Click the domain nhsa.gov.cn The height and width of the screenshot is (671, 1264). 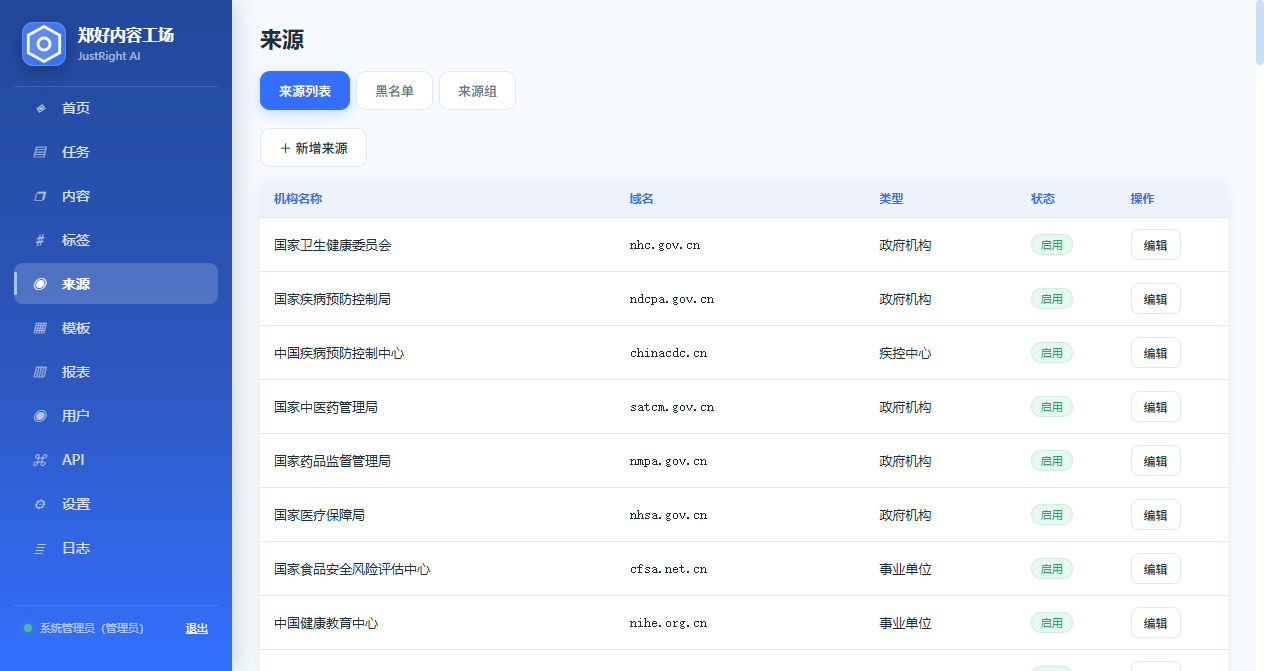click(x=669, y=515)
